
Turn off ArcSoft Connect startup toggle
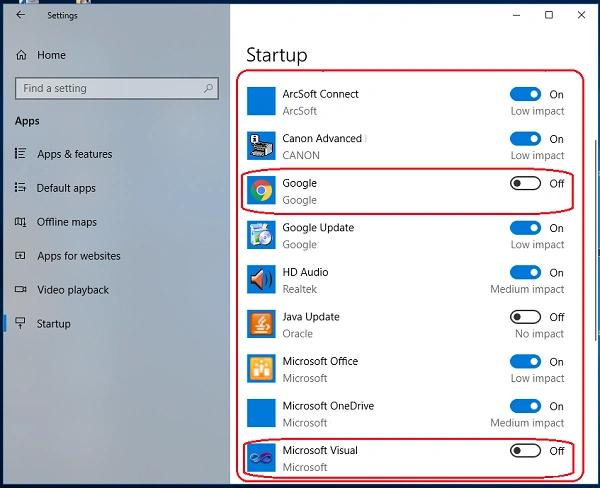click(x=525, y=94)
